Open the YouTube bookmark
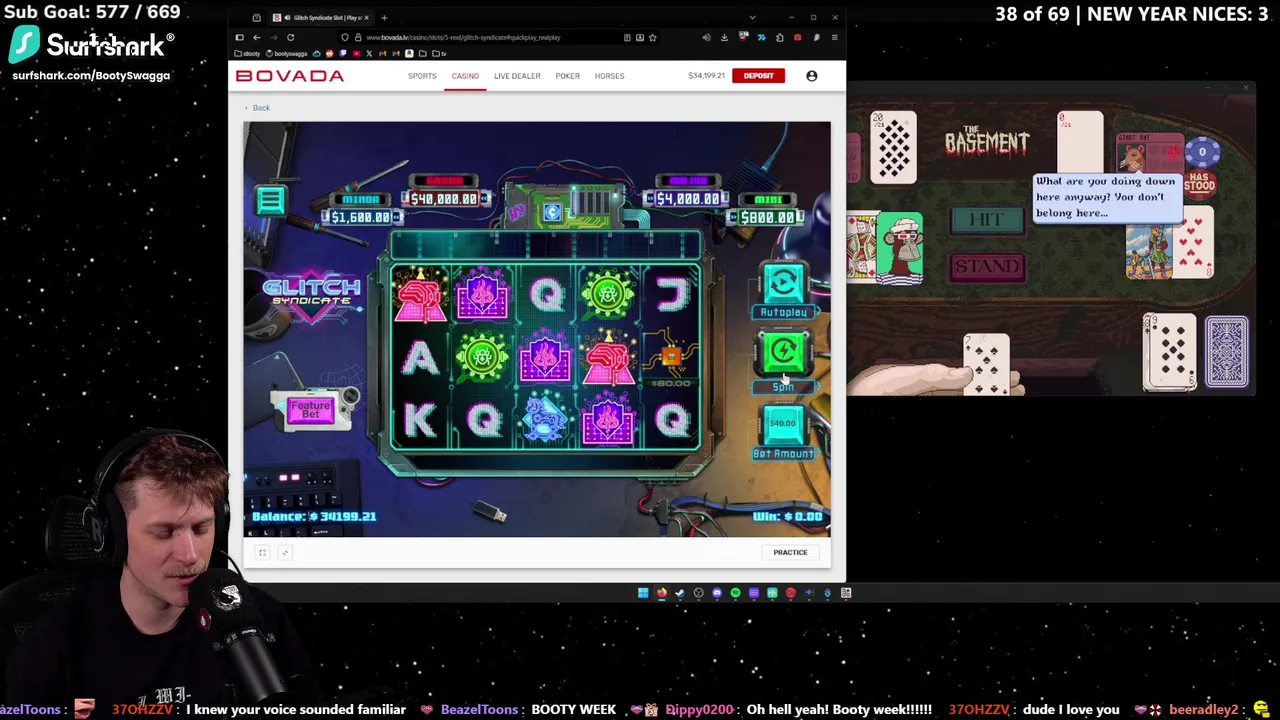The width and height of the screenshot is (1280, 720). 356,54
